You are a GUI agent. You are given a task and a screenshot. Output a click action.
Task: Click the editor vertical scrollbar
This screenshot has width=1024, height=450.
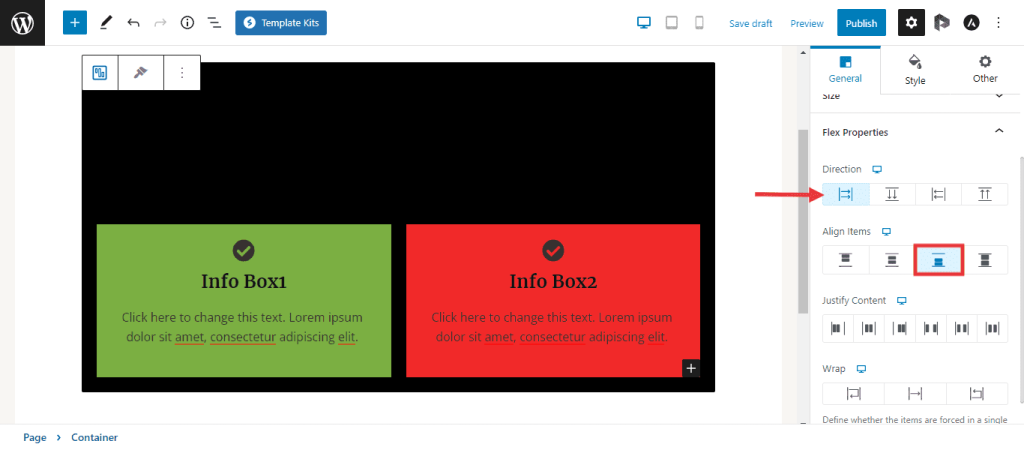point(802,220)
